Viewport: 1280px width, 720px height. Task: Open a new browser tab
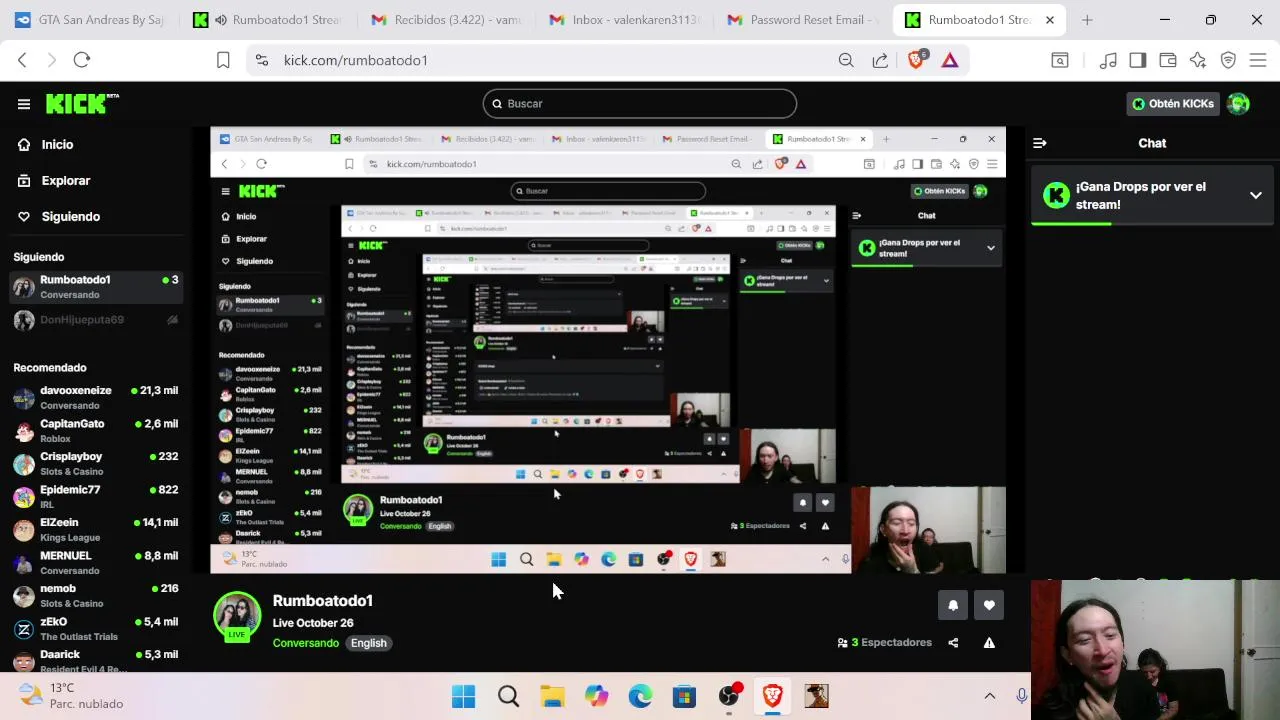[1087, 20]
